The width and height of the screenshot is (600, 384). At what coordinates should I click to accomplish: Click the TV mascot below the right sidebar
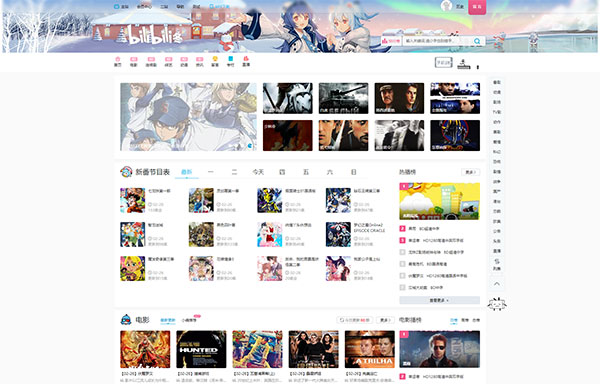click(x=497, y=304)
